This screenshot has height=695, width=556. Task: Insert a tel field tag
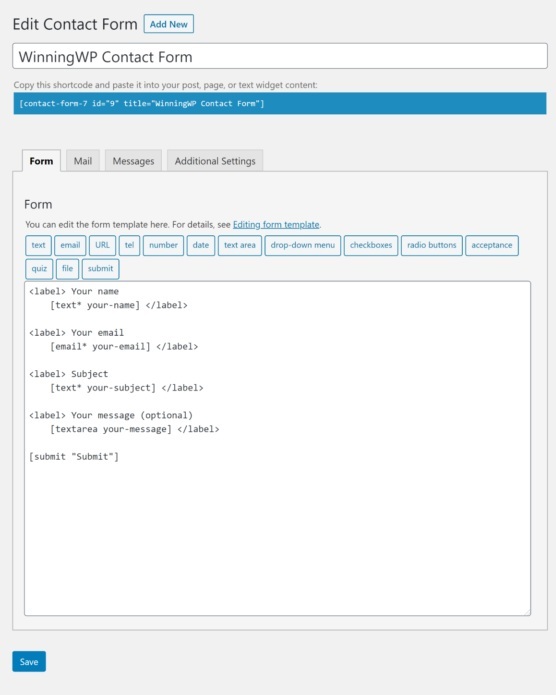[x=129, y=245]
